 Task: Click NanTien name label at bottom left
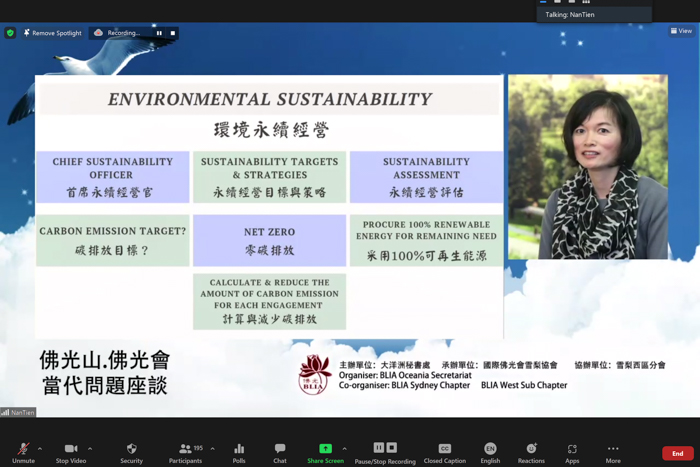[18, 413]
